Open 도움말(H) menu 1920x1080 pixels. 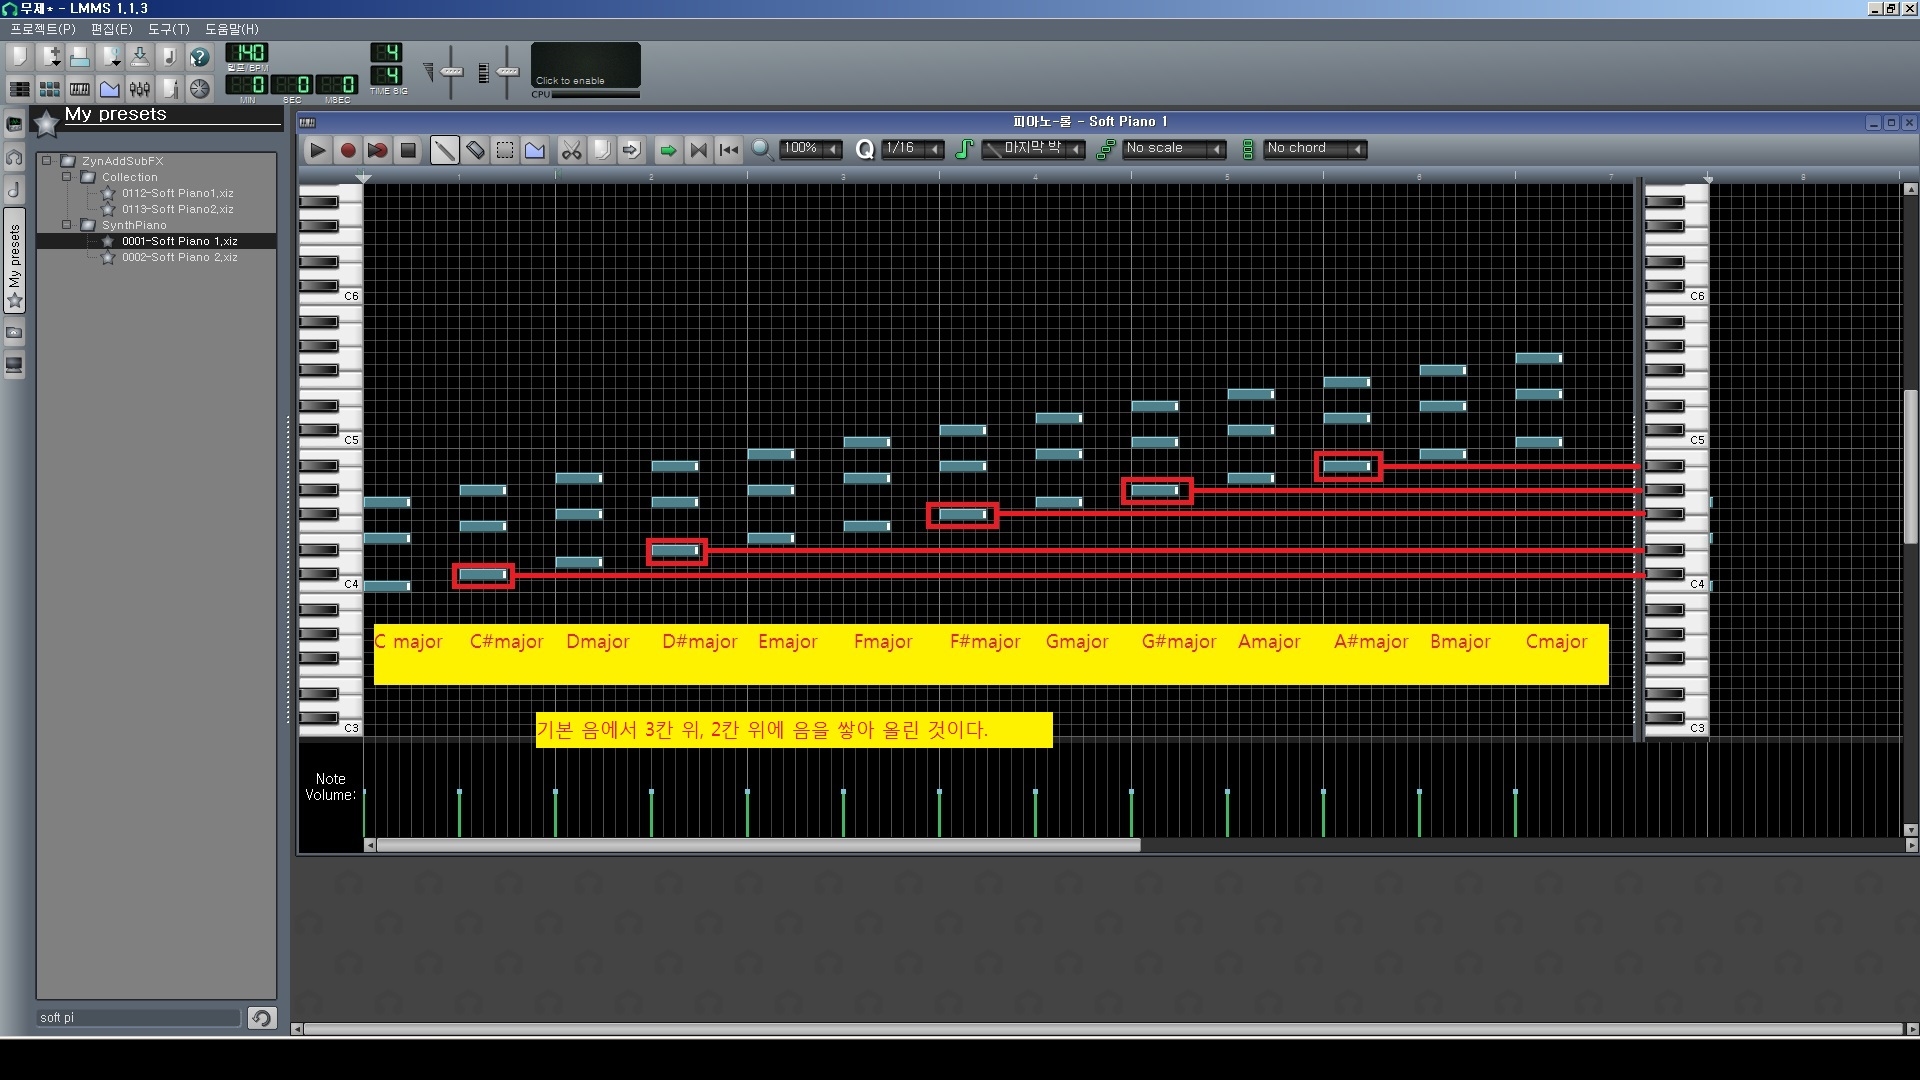coord(232,29)
